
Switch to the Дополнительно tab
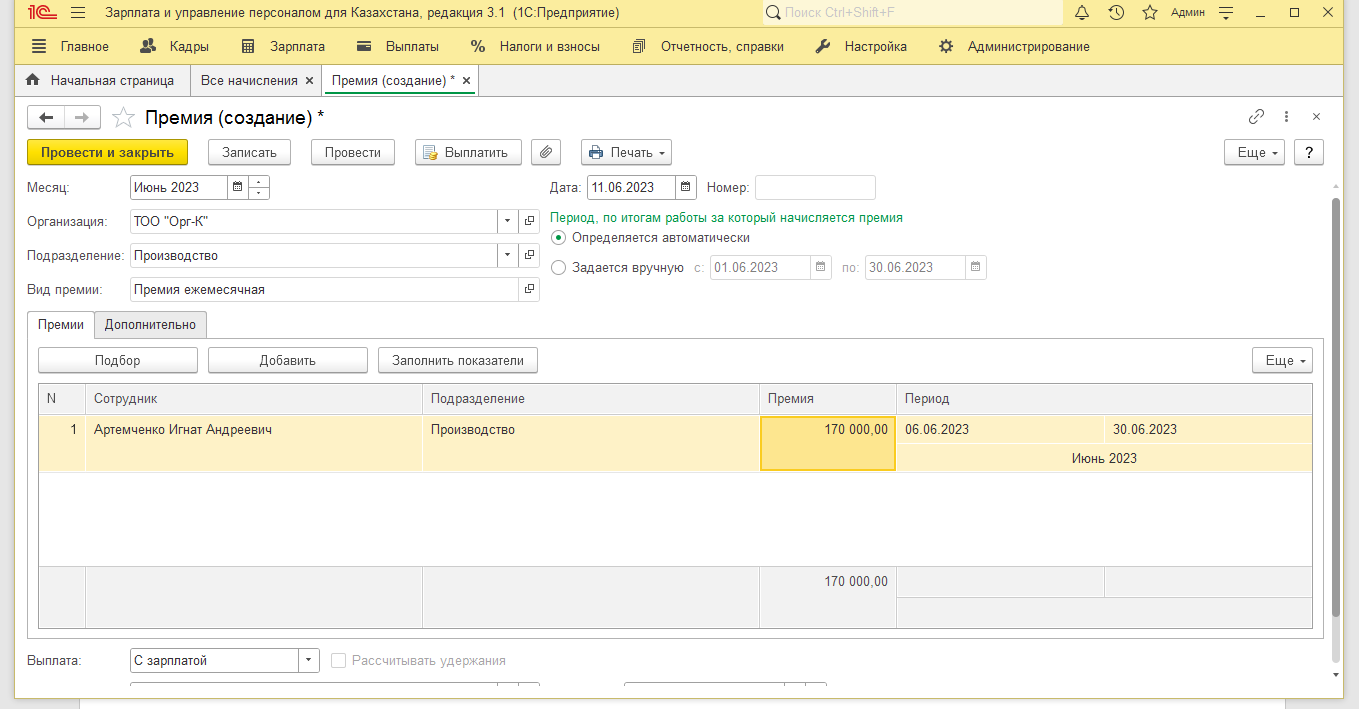coord(150,325)
